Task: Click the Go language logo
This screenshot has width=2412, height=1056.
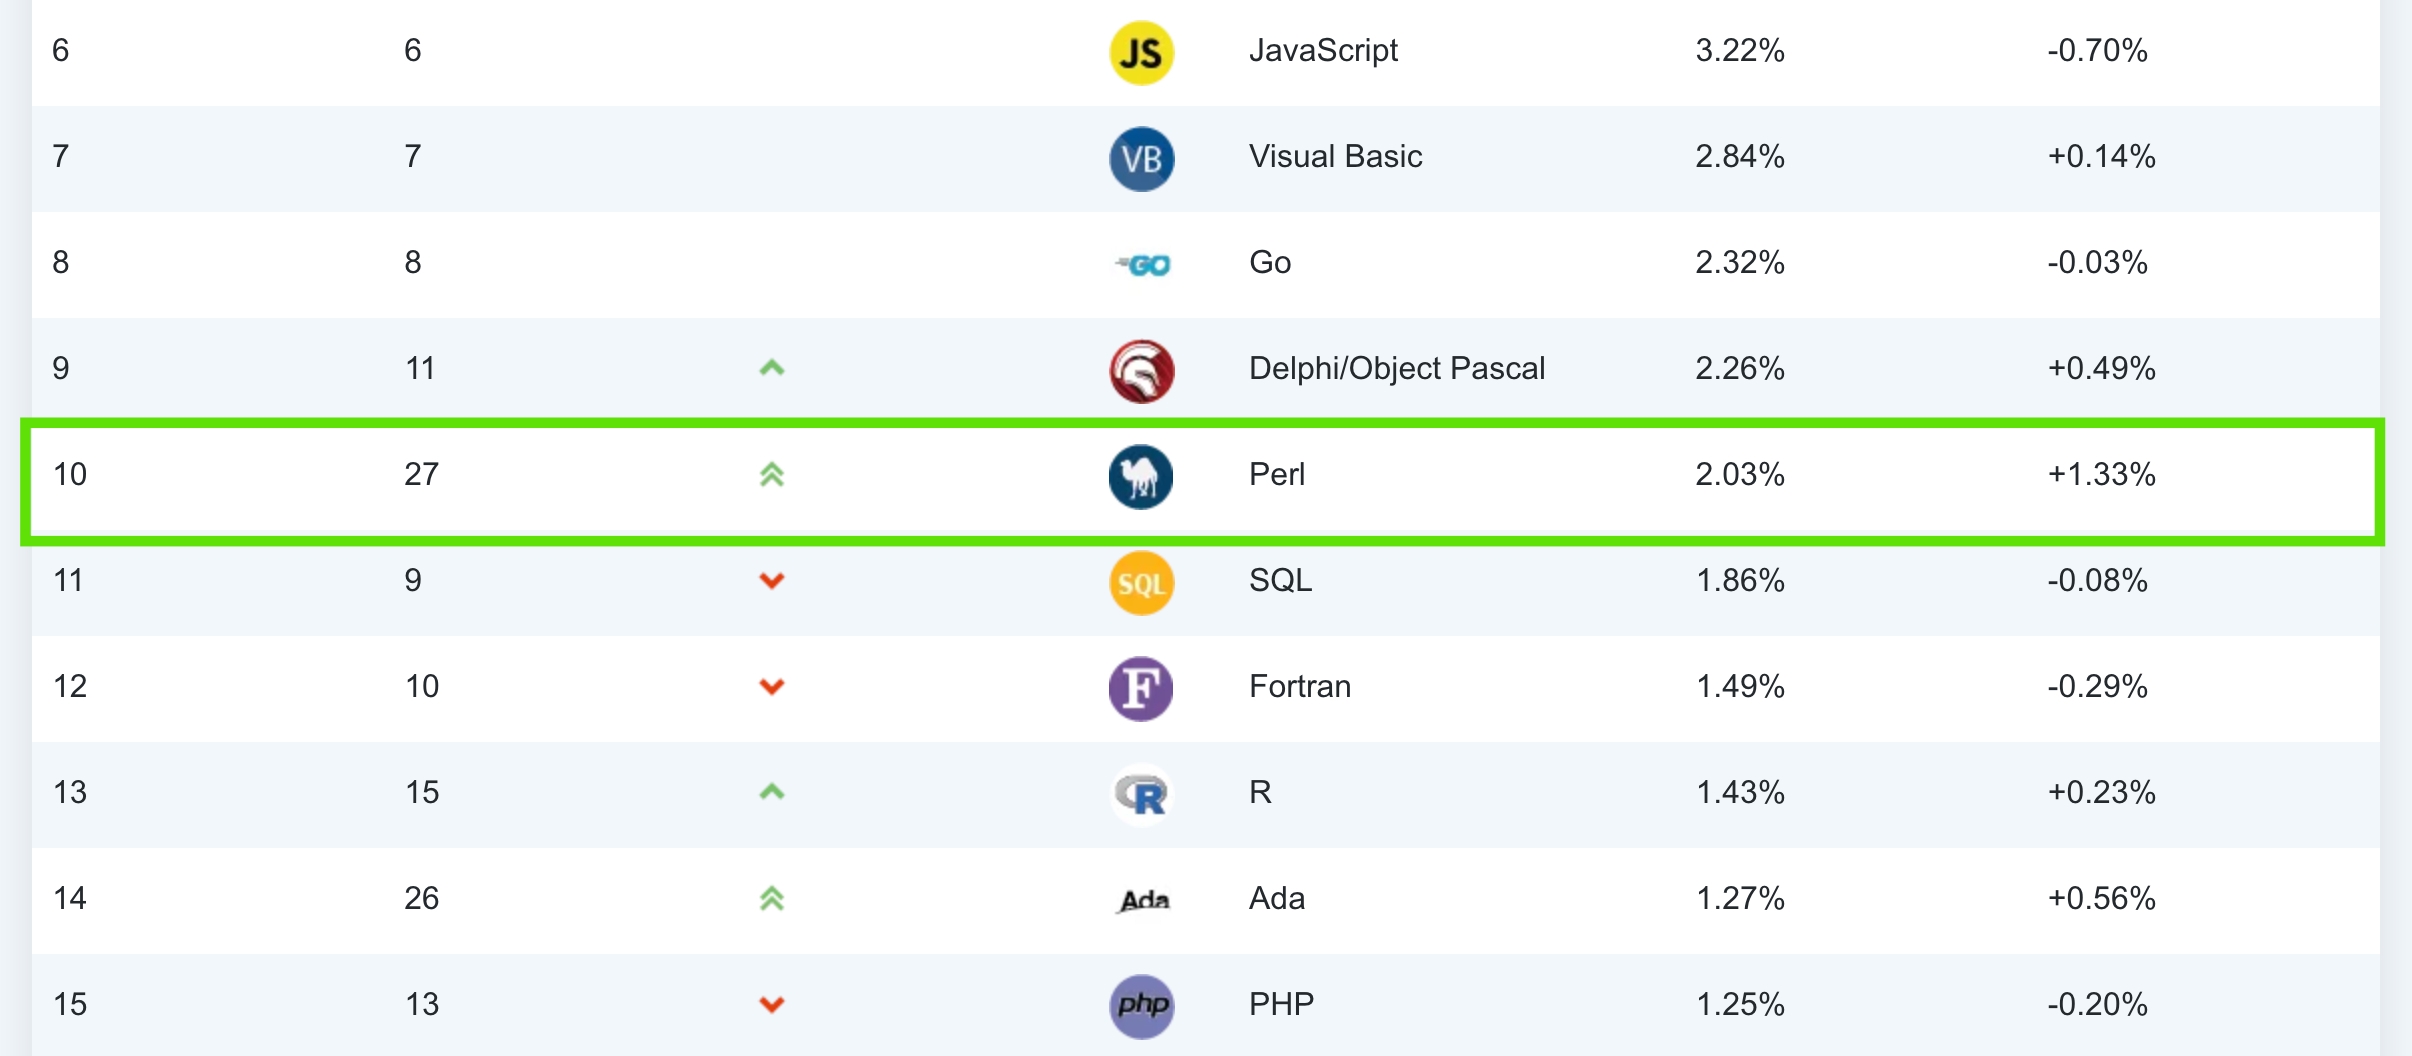Action: tap(1143, 265)
